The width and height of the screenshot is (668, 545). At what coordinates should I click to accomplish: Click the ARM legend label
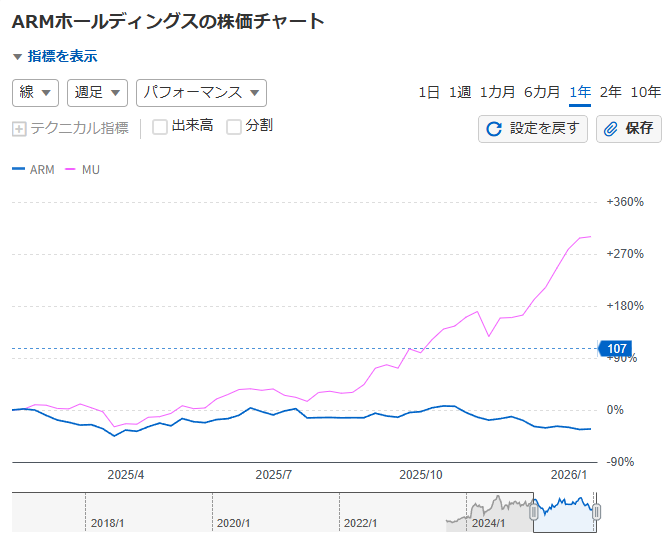coord(42,170)
